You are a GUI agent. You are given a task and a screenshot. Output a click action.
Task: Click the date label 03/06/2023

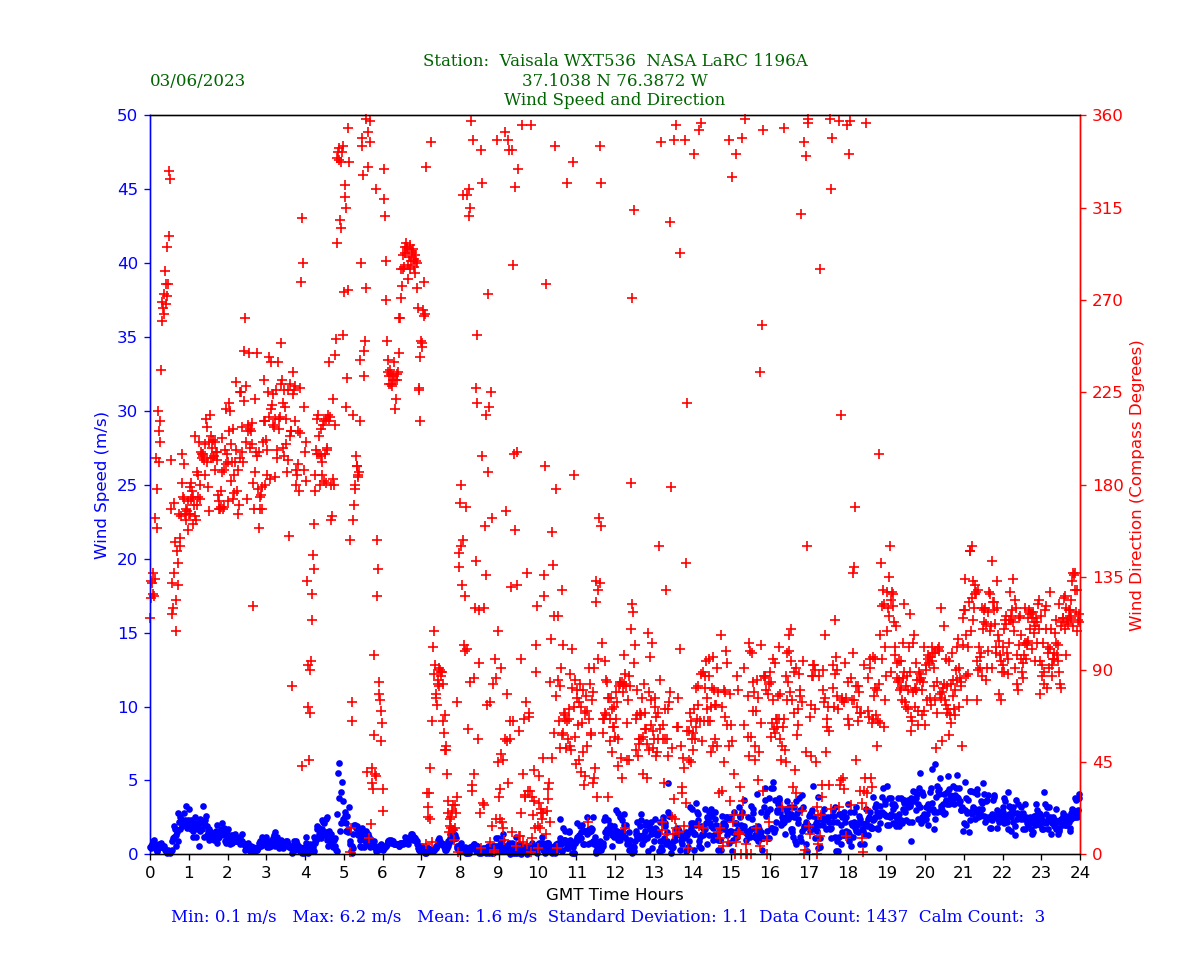pyautogui.click(x=197, y=81)
